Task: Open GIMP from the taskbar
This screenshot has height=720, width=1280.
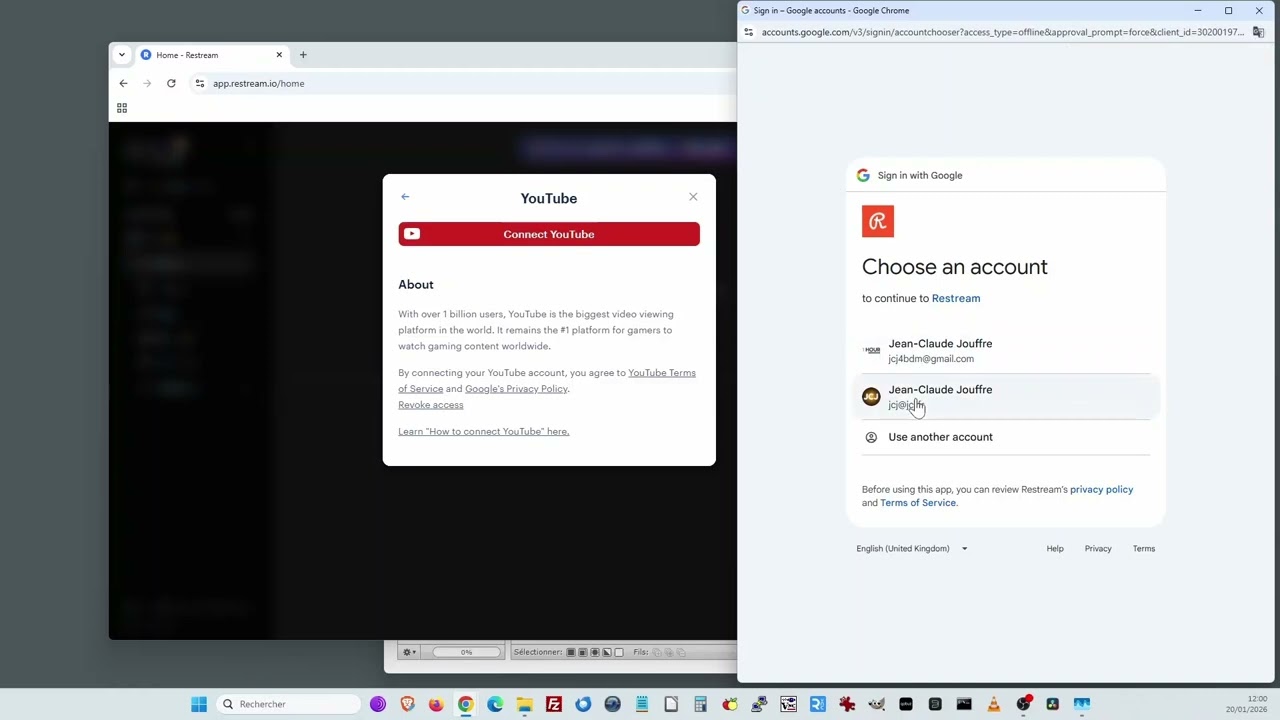Action: tap(876, 704)
